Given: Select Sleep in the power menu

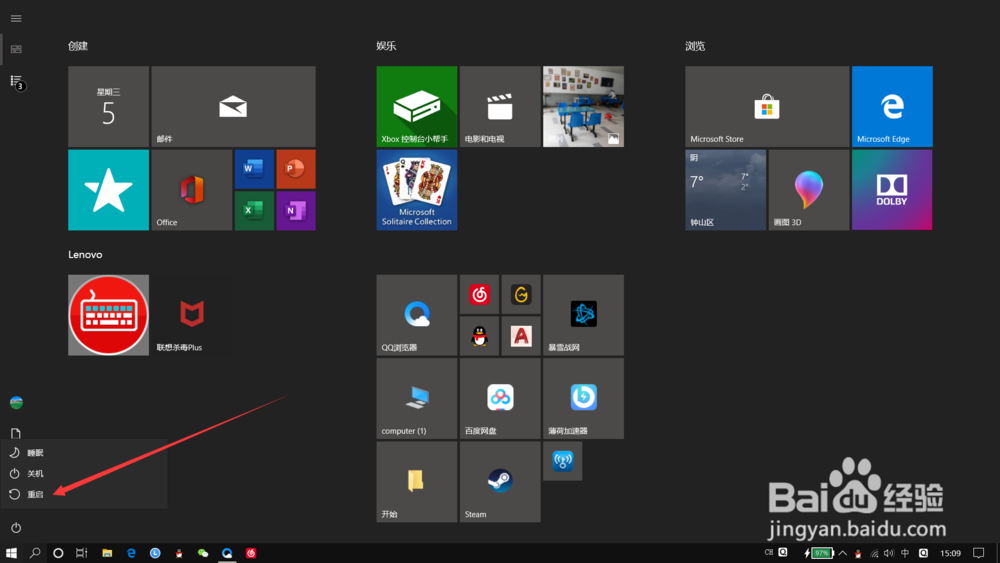Looking at the screenshot, I should (84, 453).
